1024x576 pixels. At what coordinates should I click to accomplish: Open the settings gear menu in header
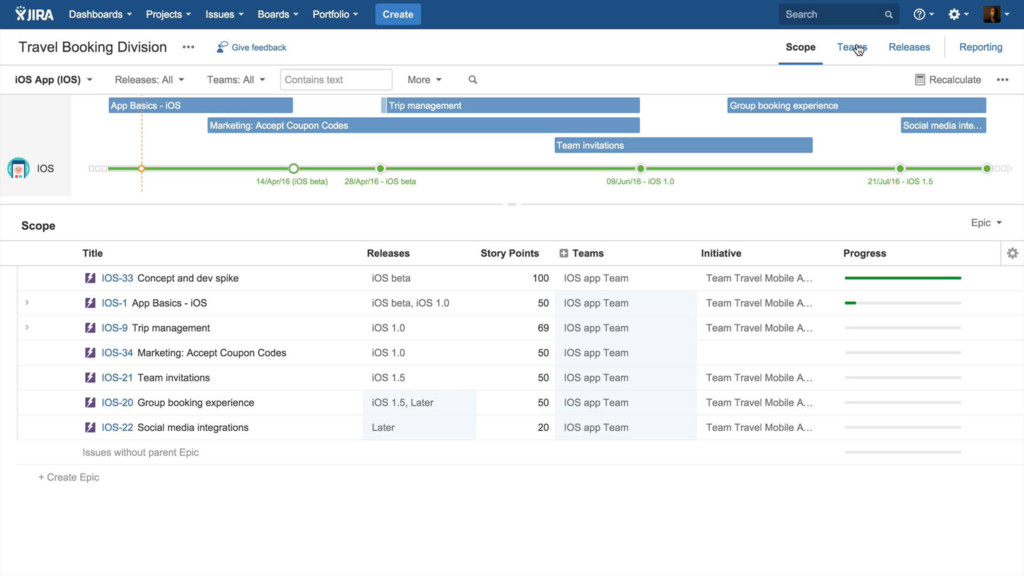(958, 14)
